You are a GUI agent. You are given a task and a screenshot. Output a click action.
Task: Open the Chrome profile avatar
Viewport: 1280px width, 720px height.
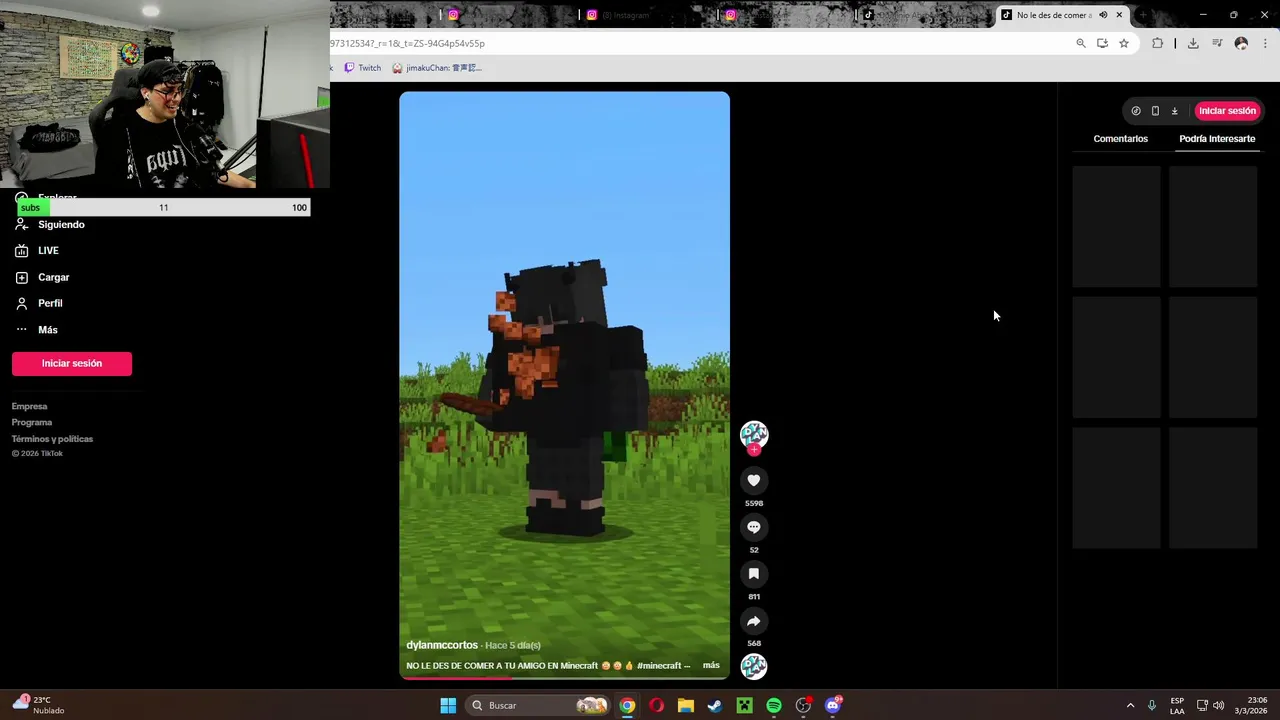[x=1241, y=43]
